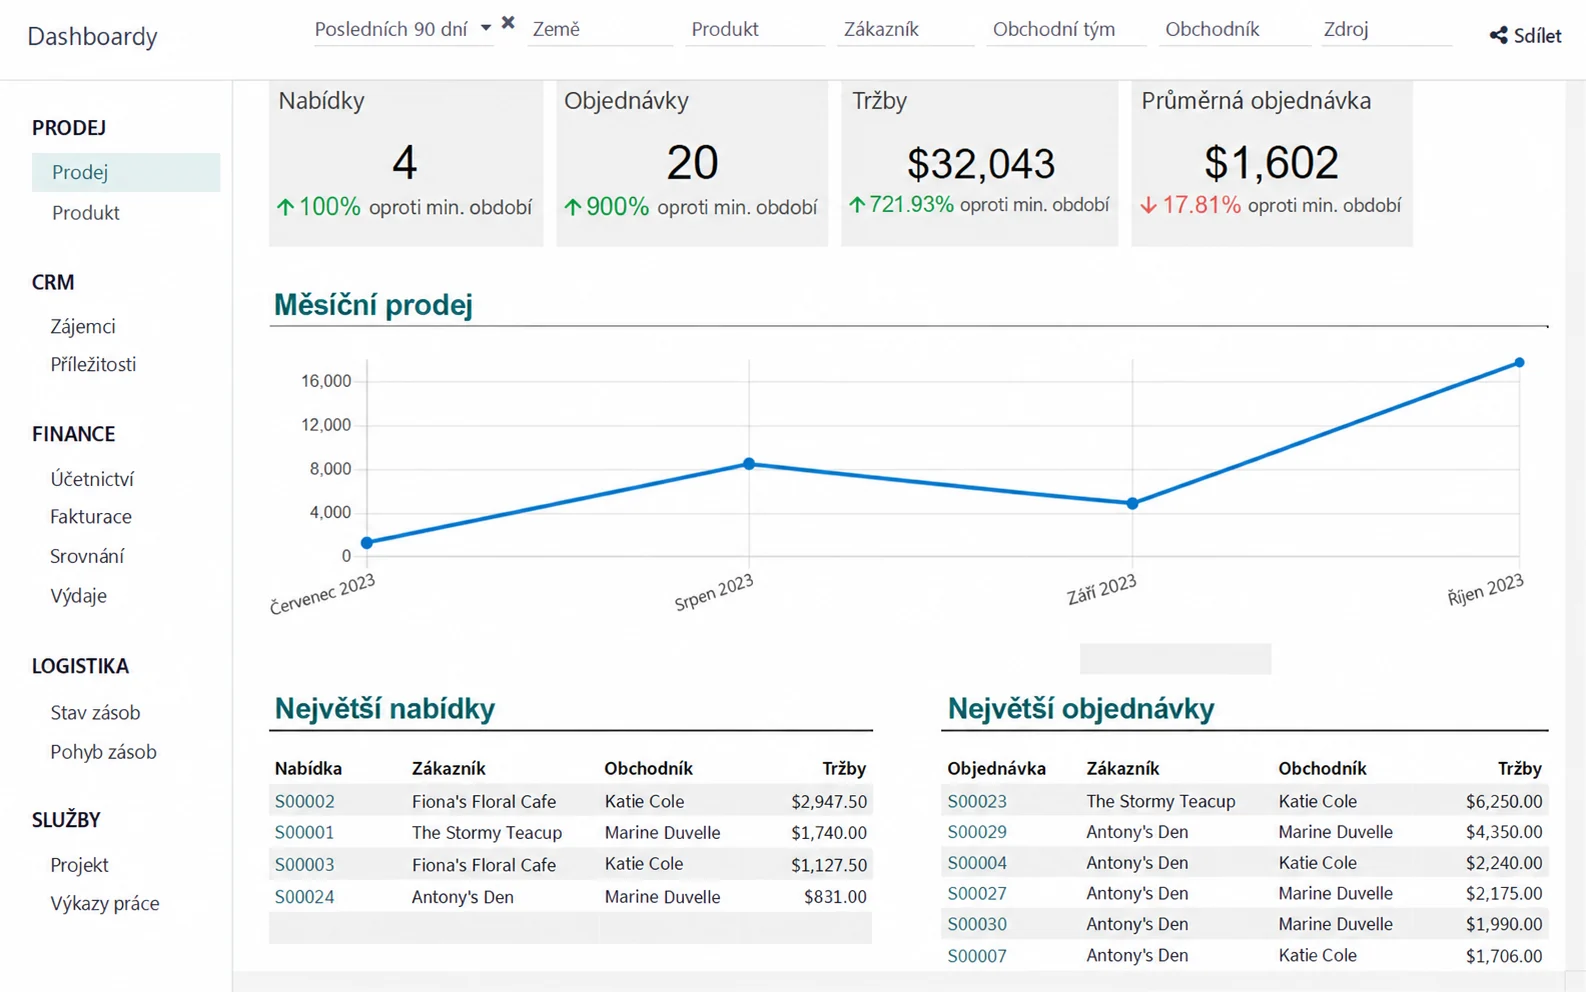This screenshot has height=992, width=1586.
Task: Open the Obchodní tým filter field
Action: click(x=1066, y=30)
